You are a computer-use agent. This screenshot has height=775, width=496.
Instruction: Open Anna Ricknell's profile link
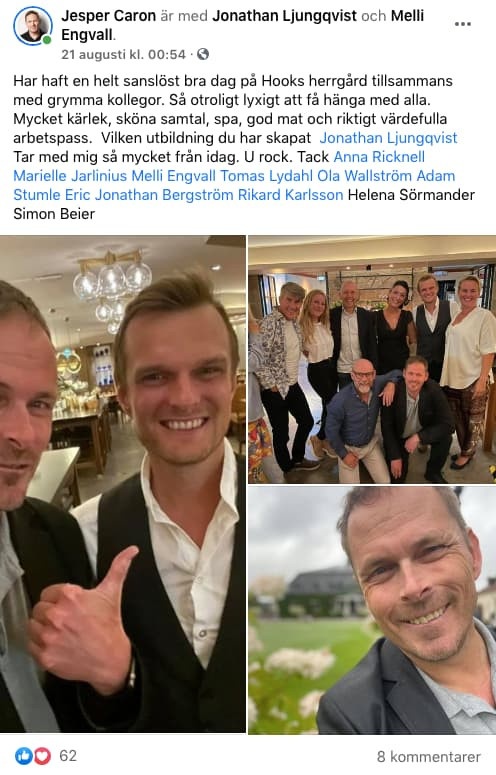(x=379, y=157)
